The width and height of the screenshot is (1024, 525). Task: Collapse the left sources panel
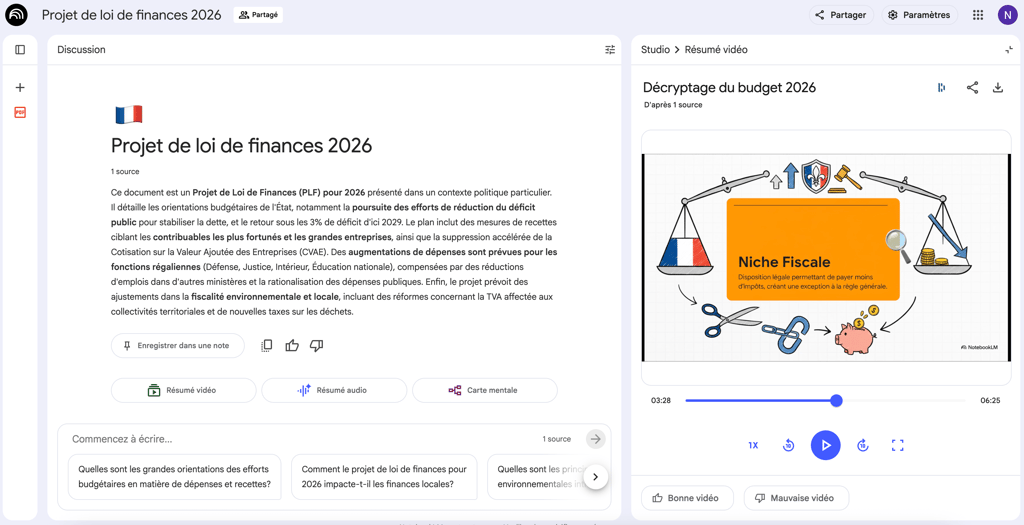click(x=20, y=50)
